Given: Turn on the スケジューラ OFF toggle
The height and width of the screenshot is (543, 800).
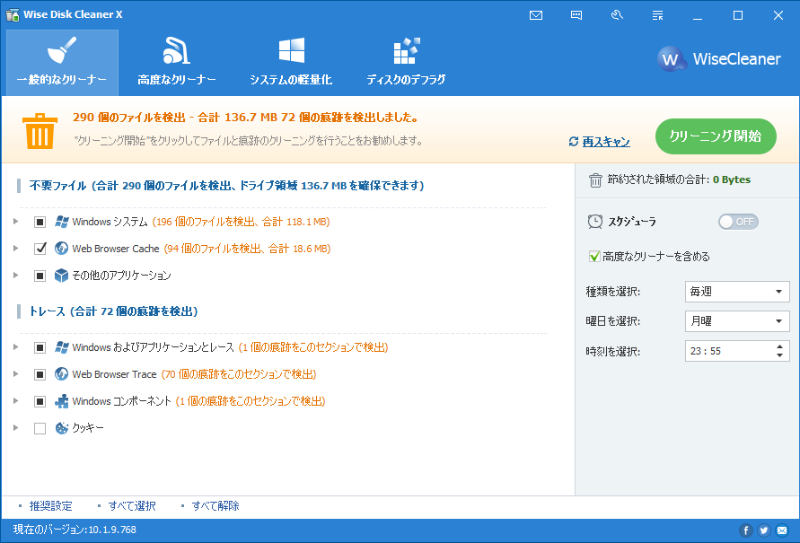Looking at the screenshot, I should tap(738, 221).
